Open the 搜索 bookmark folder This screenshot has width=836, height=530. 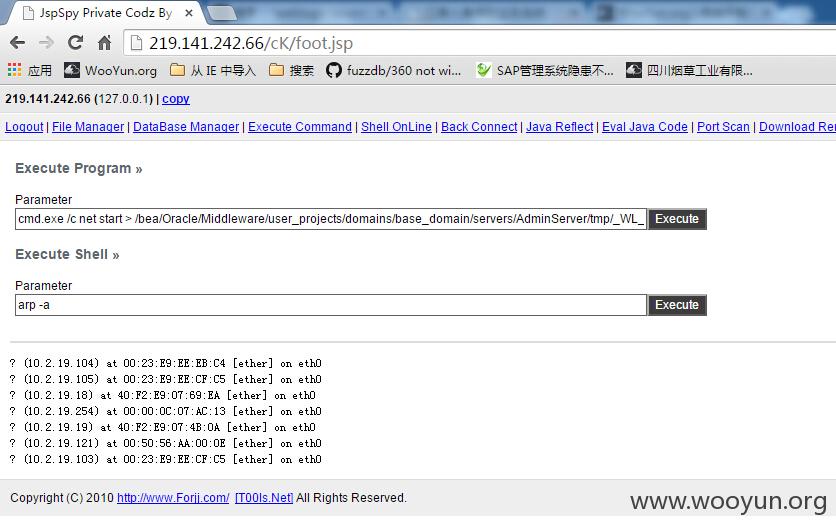(292, 70)
